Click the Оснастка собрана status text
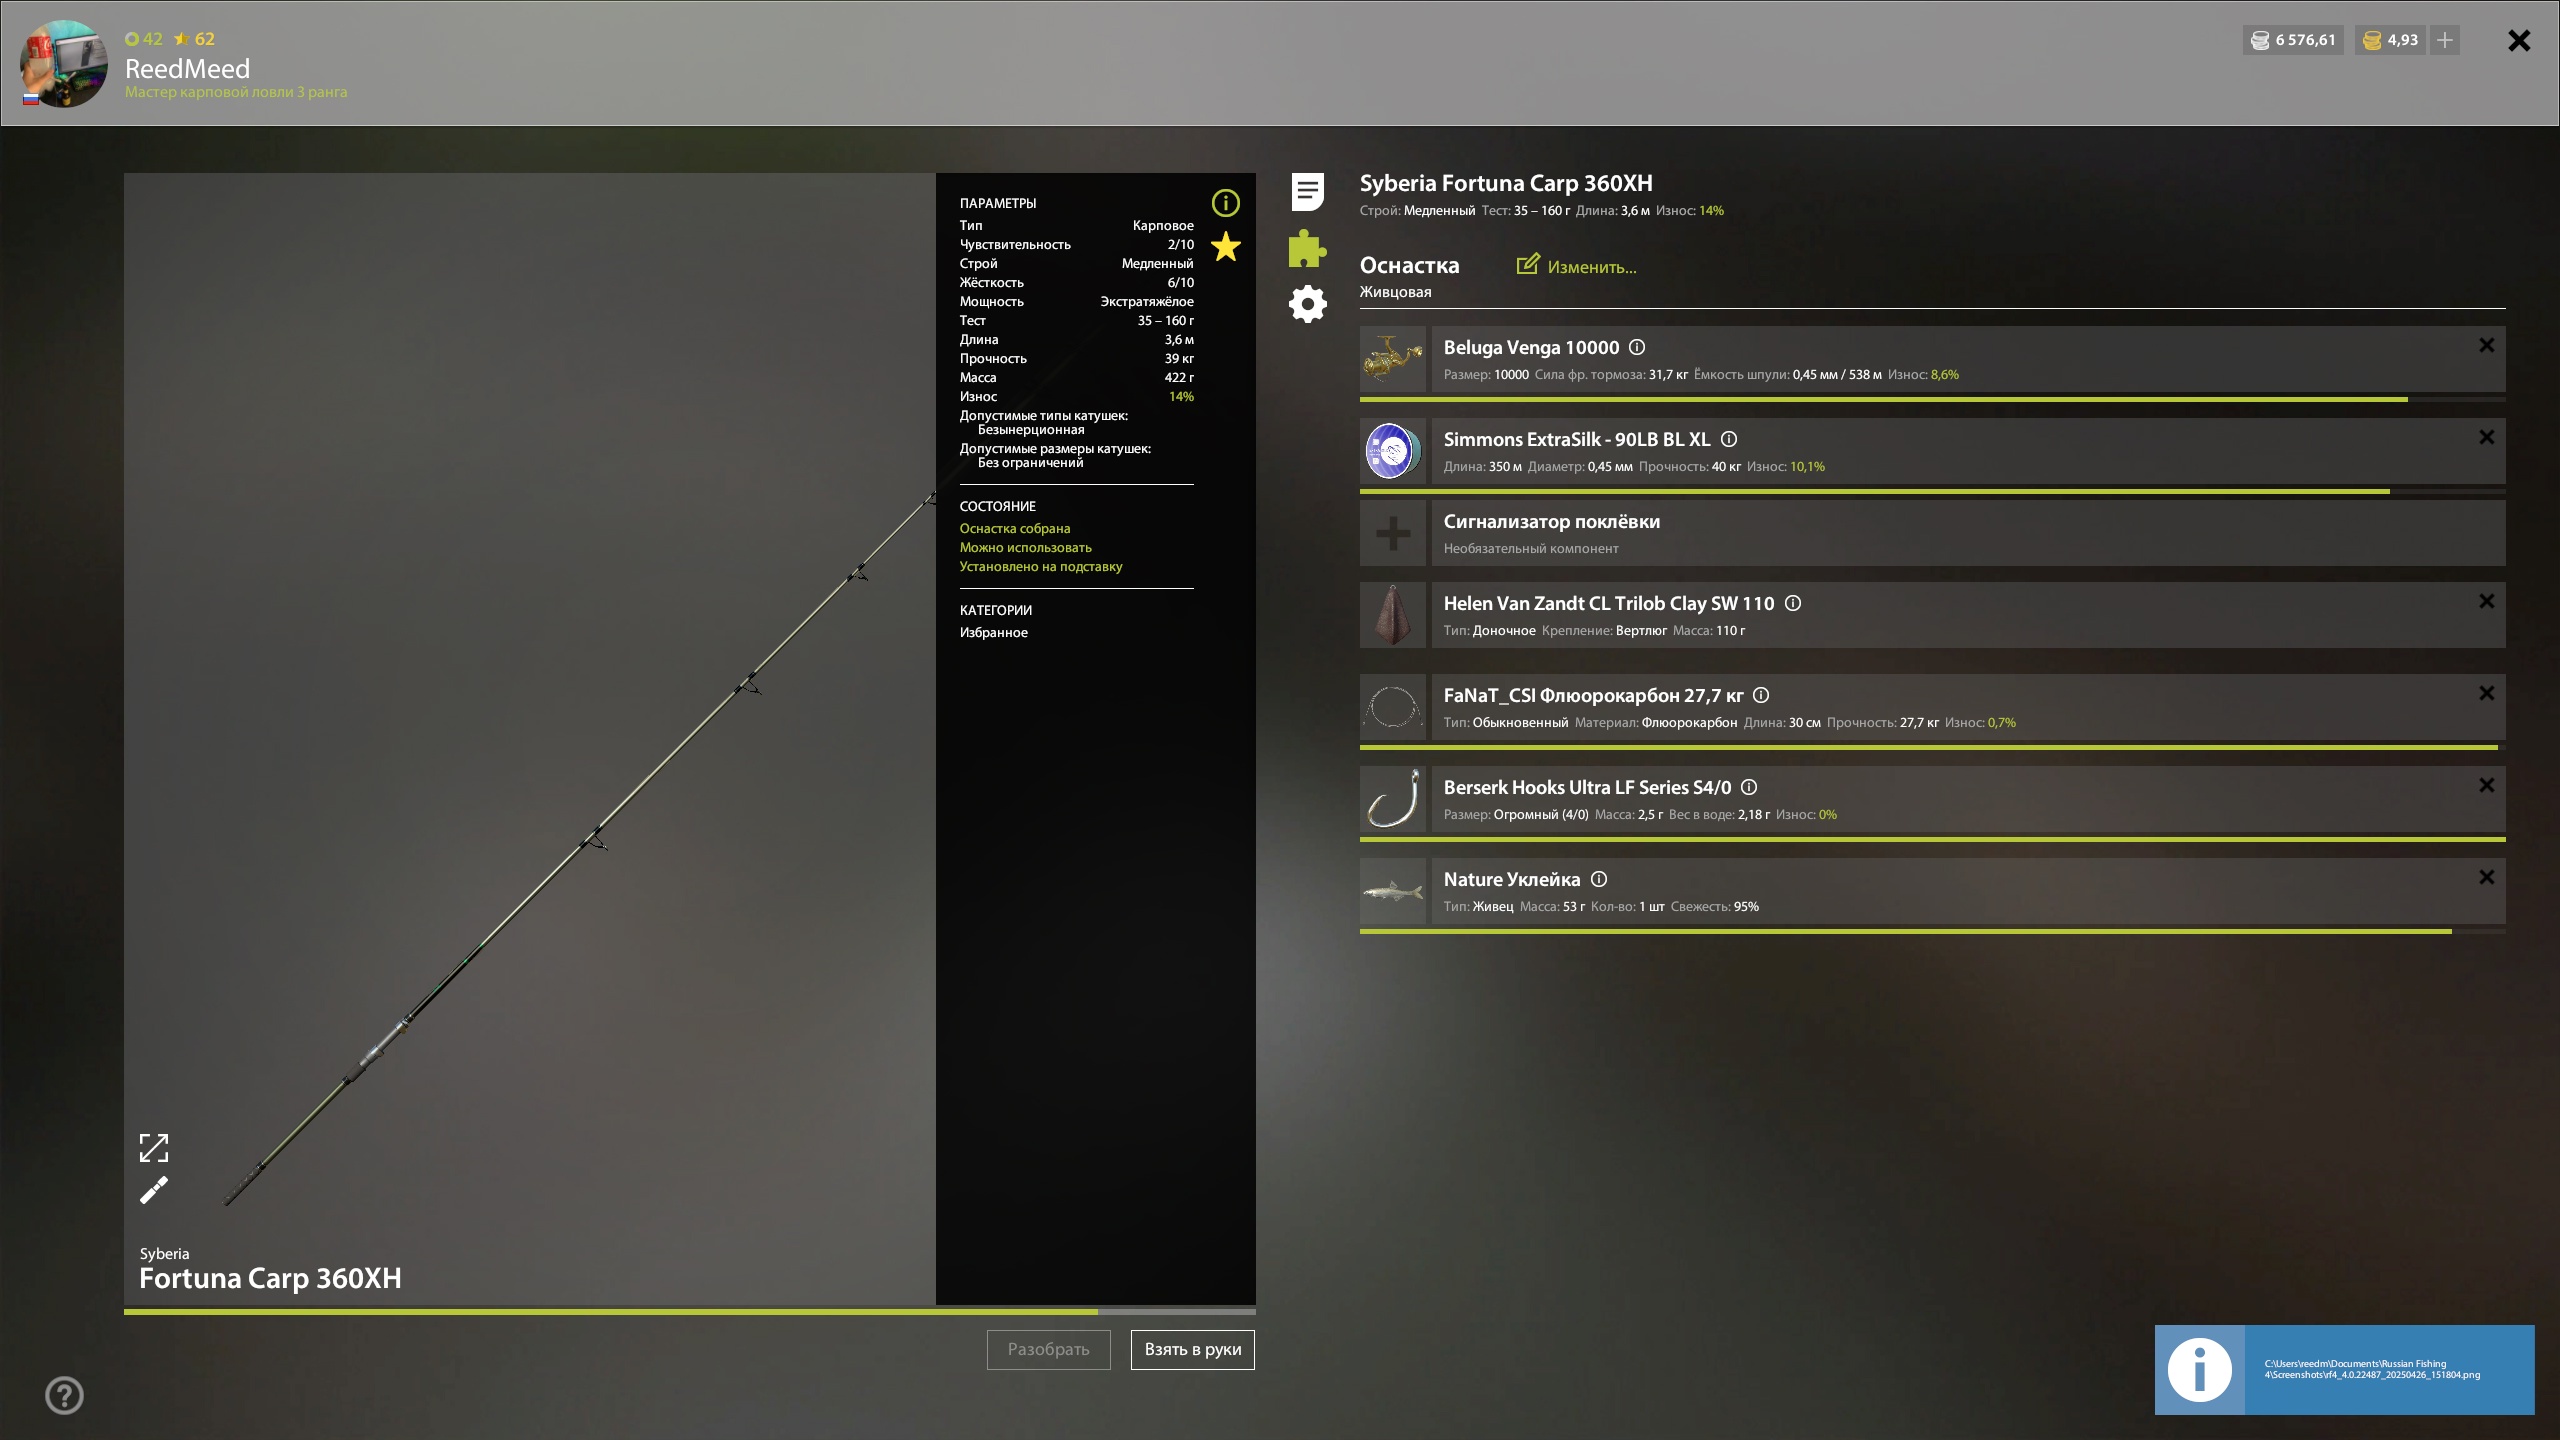This screenshot has width=2560, height=1440. 1014,528
